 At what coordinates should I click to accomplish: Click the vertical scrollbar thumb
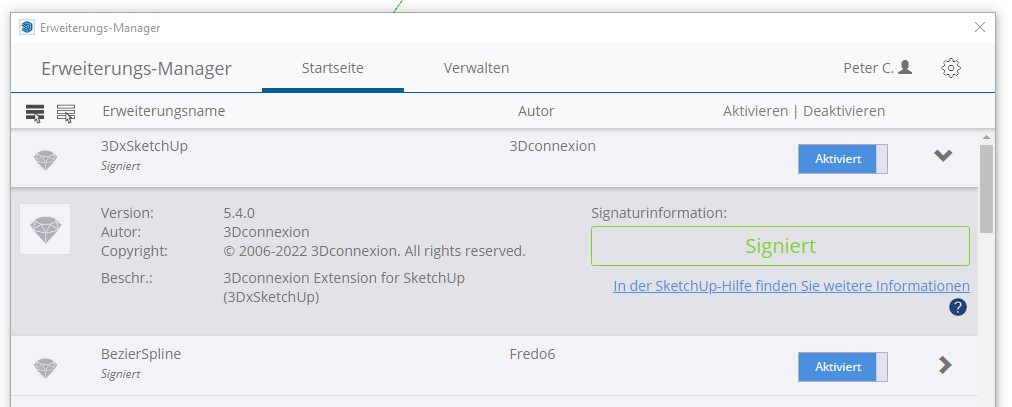(986, 188)
